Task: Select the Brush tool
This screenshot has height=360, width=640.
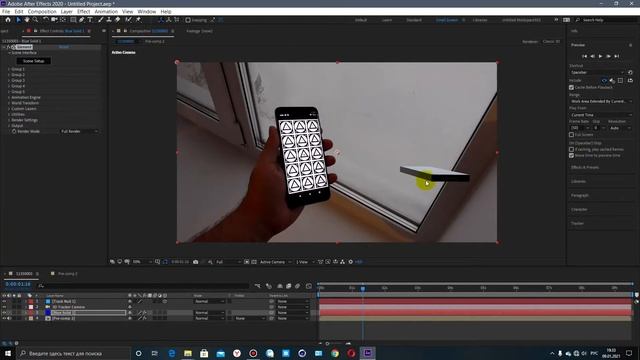Action: [100, 20]
